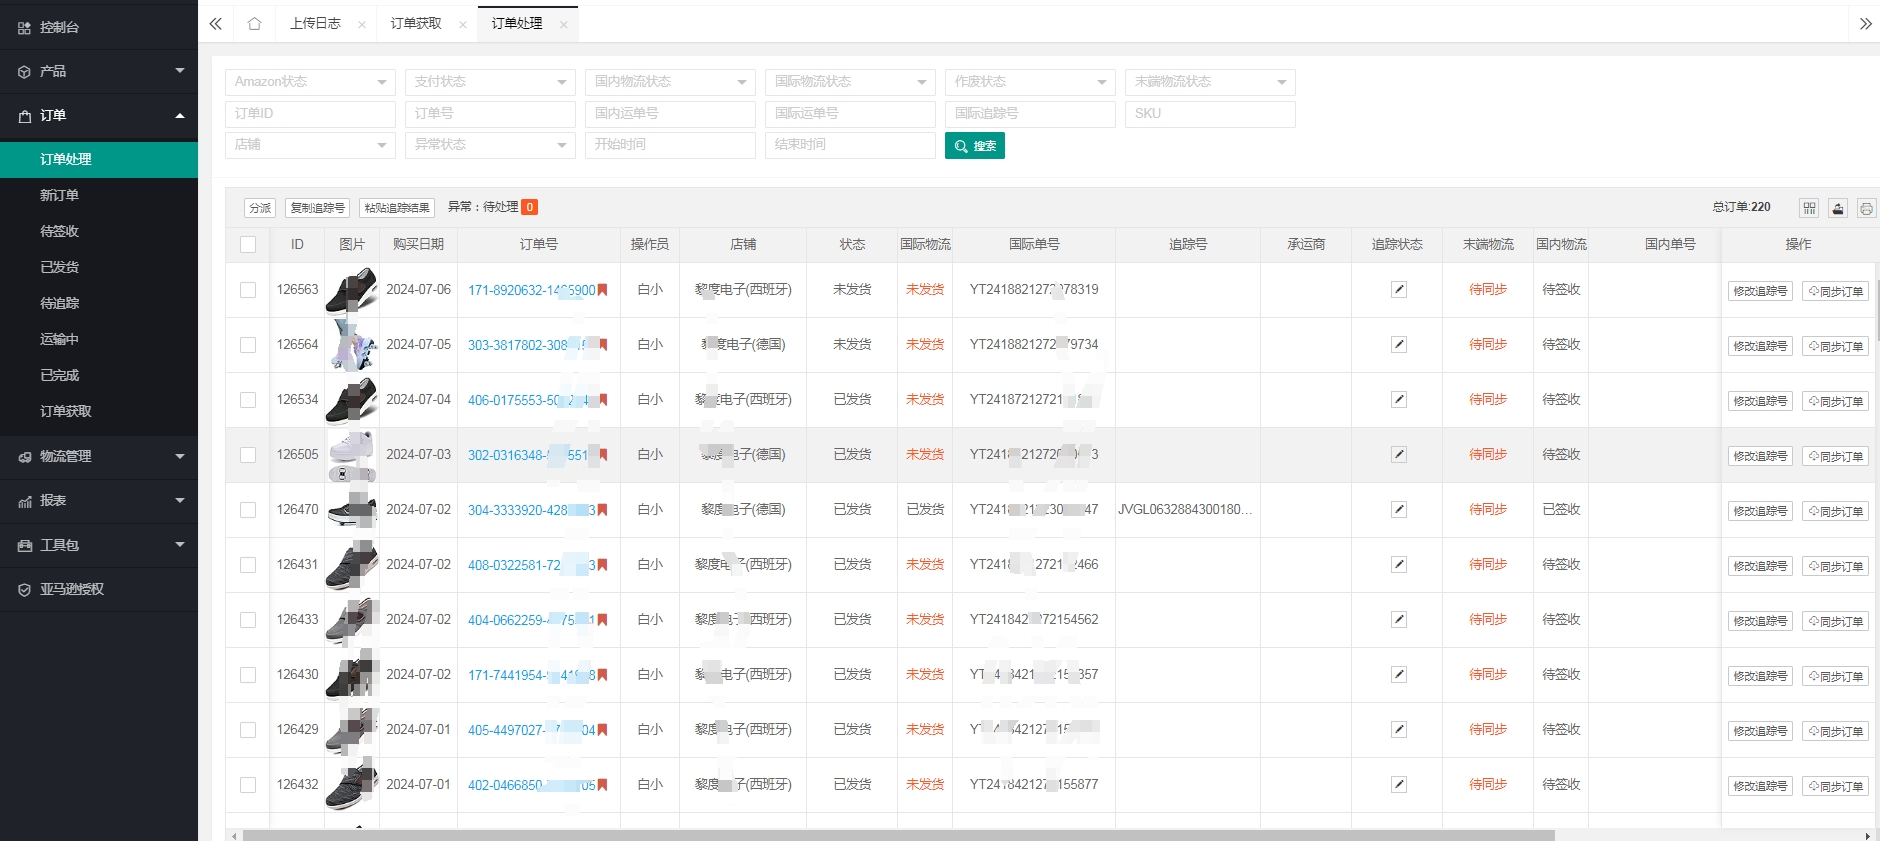Click the green 搜索 button
Image resolution: width=1880 pixels, height=841 pixels.
974,146
